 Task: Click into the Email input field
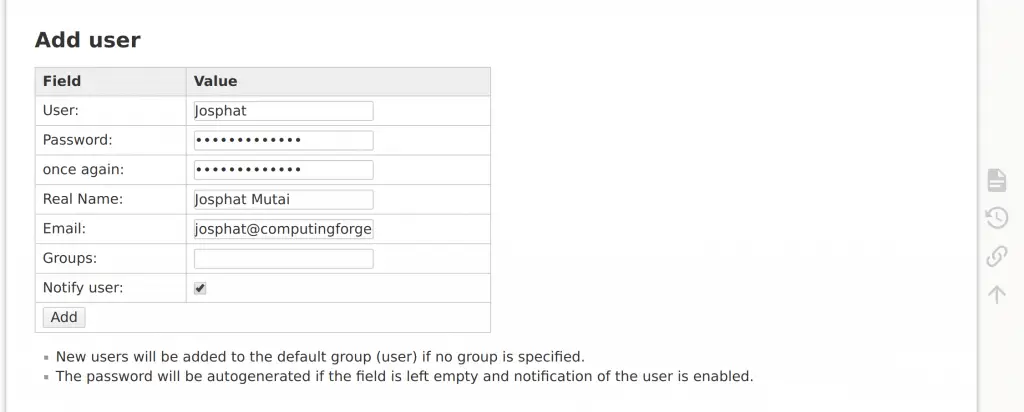coord(283,229)
